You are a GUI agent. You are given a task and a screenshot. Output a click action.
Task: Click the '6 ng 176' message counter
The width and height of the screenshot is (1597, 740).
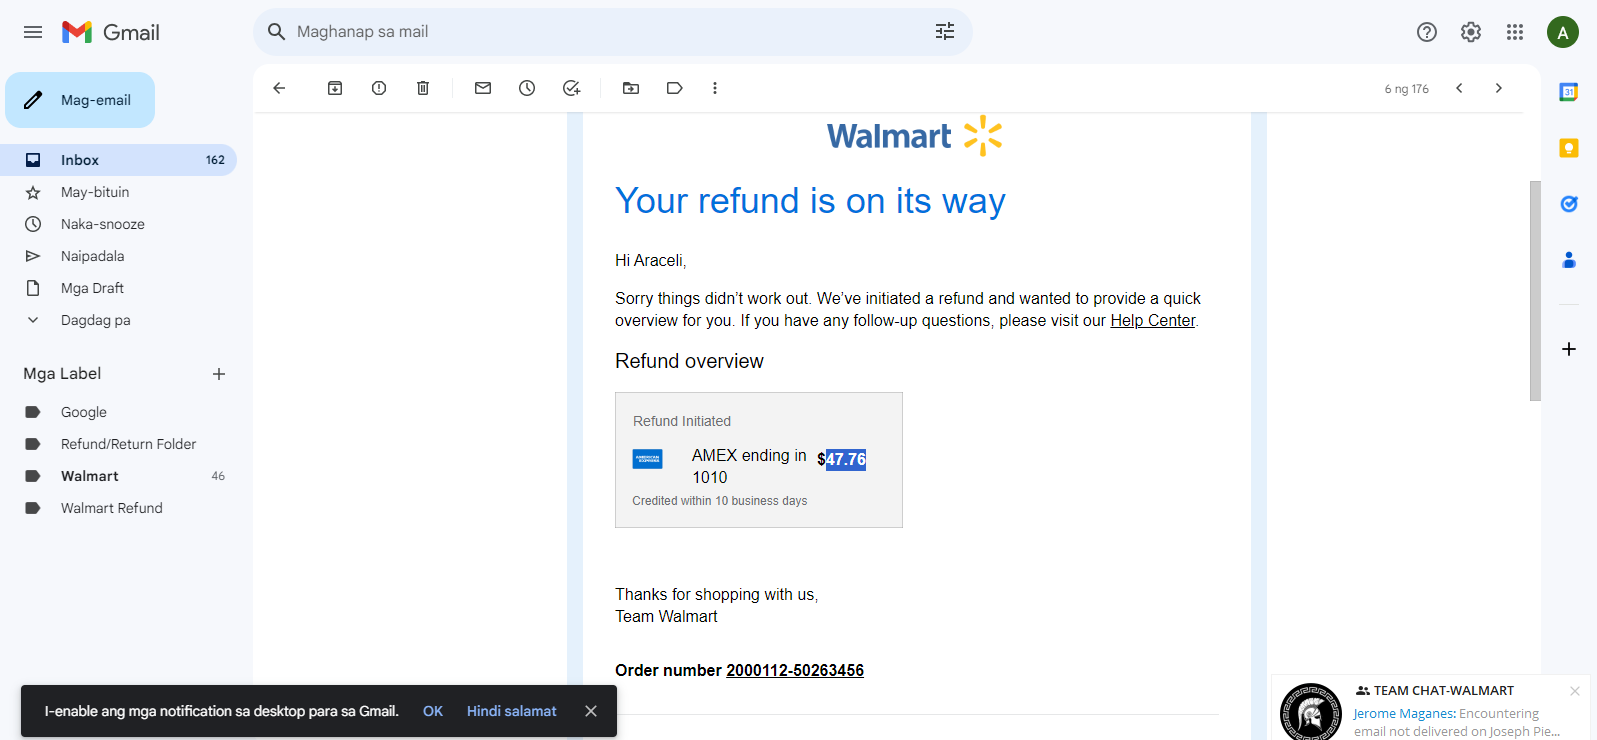(x=1407, y=89)
